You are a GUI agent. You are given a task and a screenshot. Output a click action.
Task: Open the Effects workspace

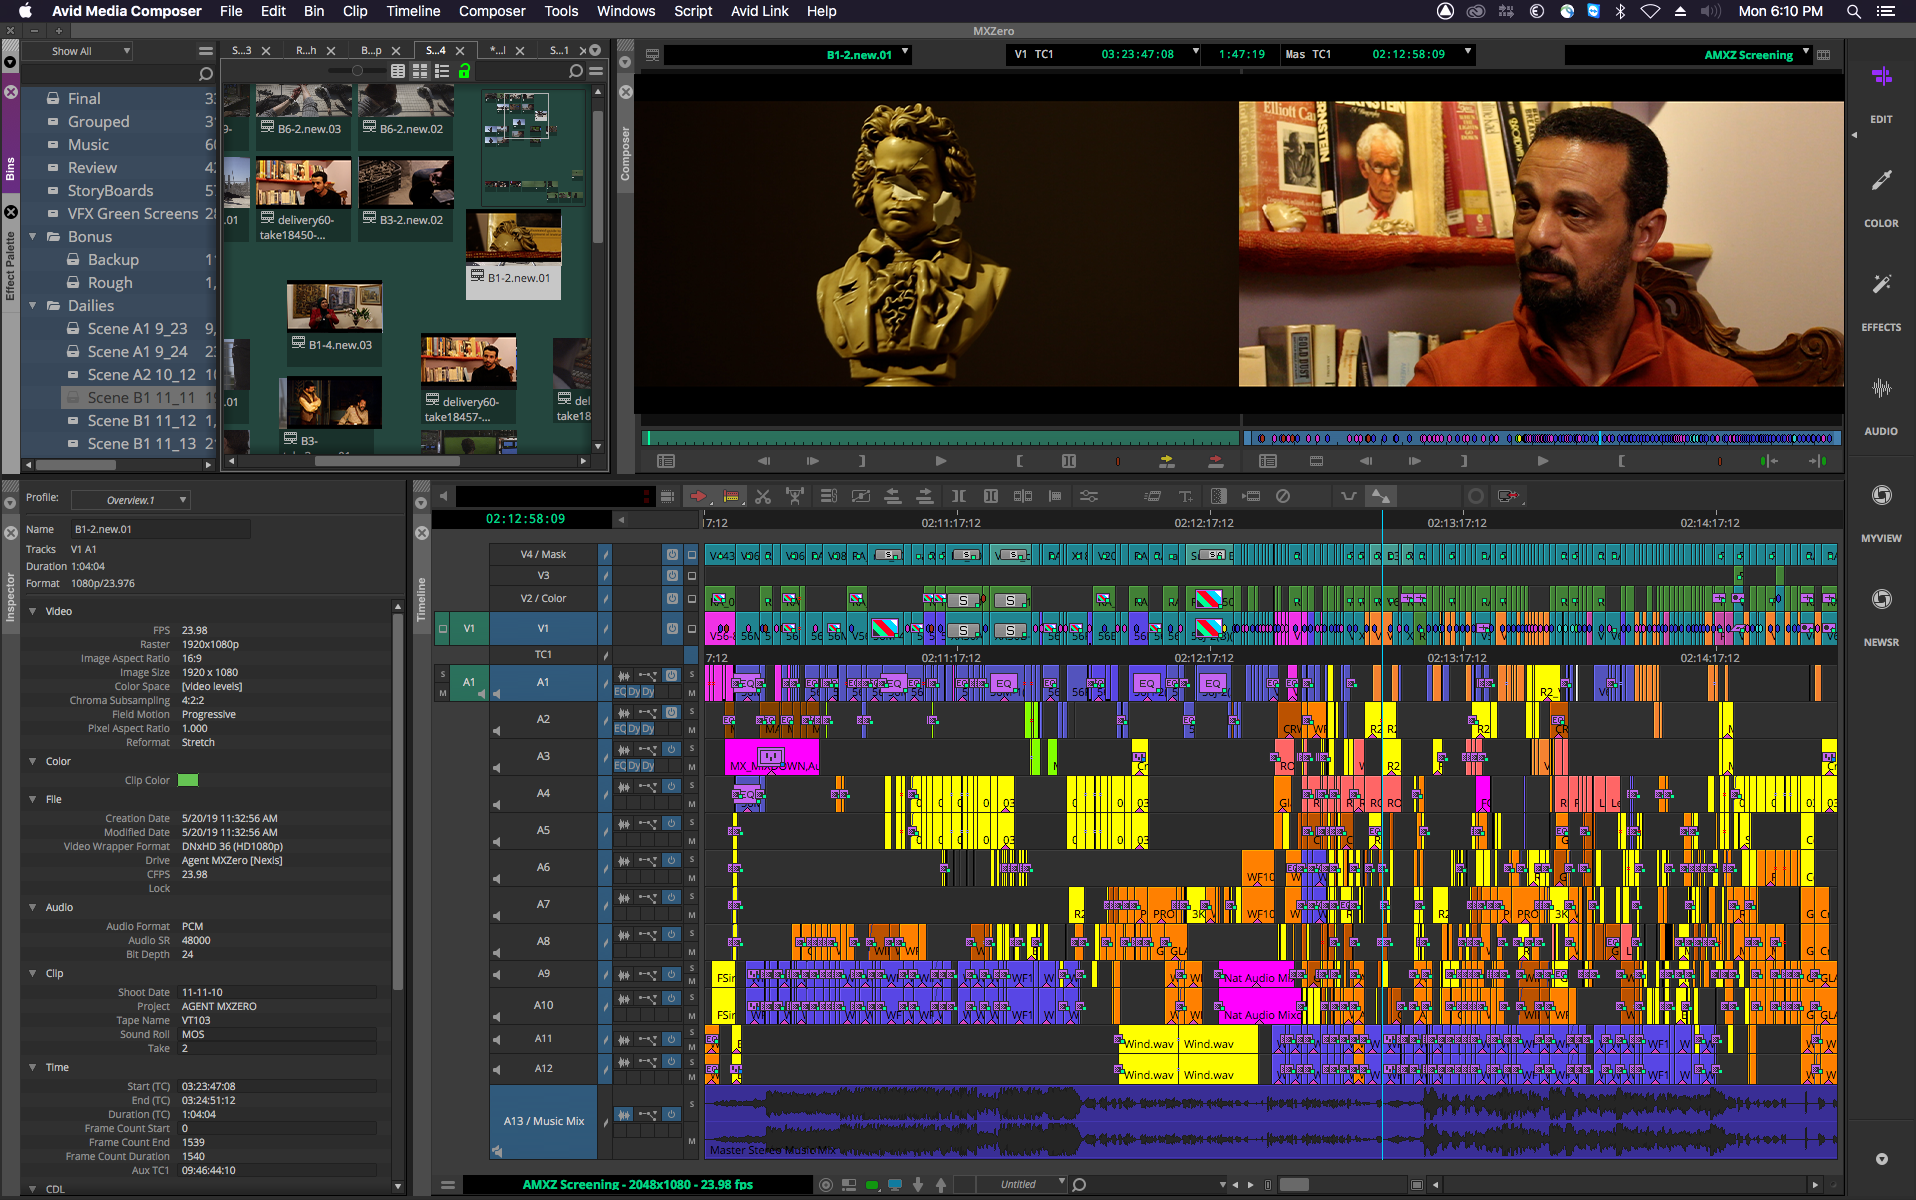[1881, 301]
